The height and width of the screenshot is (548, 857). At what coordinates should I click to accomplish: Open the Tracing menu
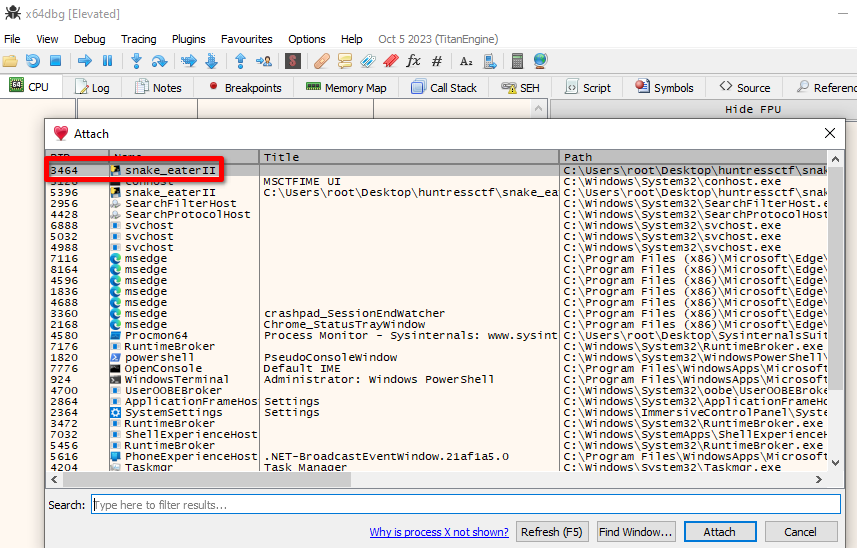(x=138, y=39)
